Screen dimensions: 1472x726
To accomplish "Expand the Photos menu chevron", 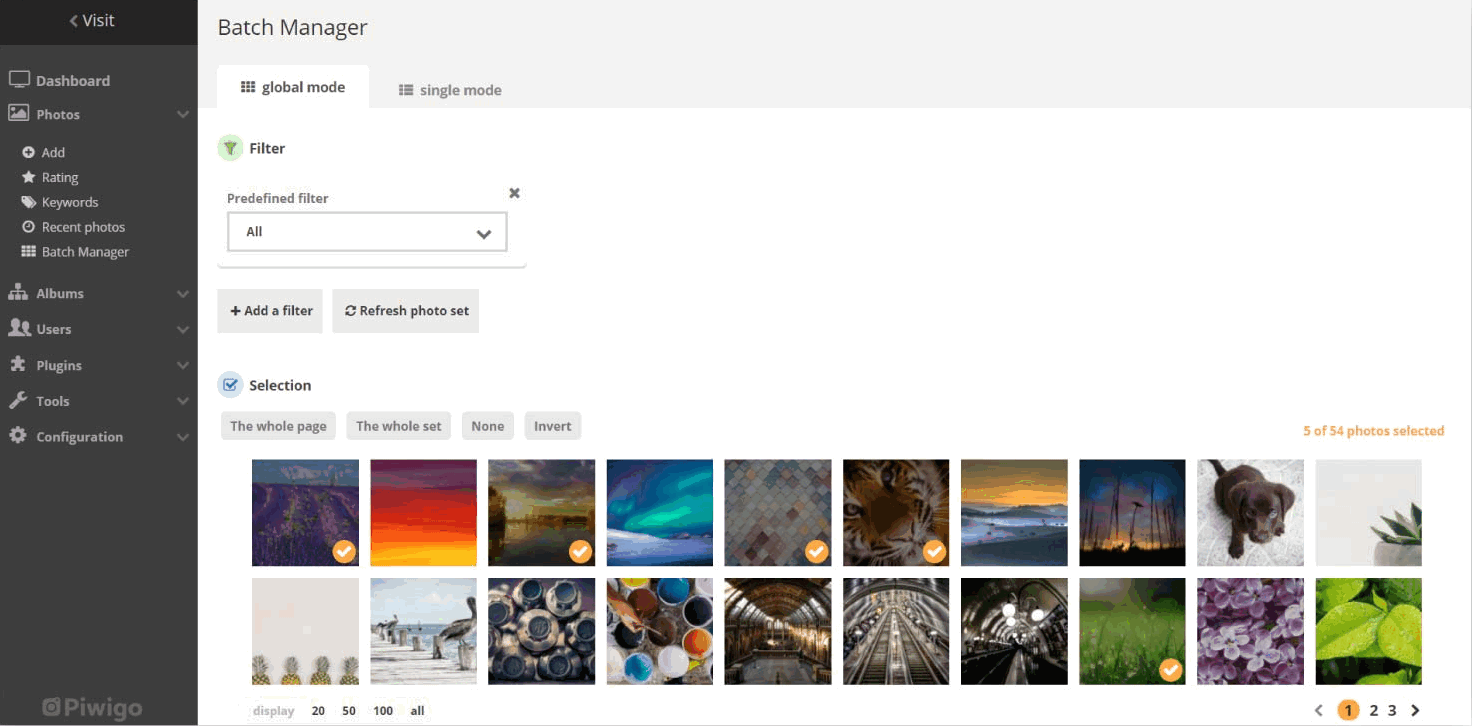I will (x=183, y=115).
